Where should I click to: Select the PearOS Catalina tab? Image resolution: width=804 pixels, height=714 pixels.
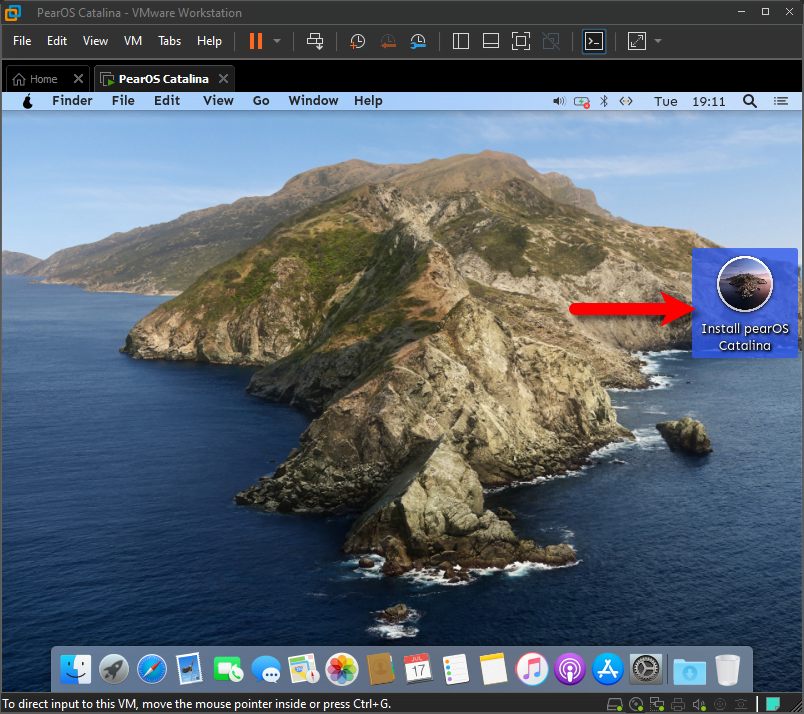163,79
